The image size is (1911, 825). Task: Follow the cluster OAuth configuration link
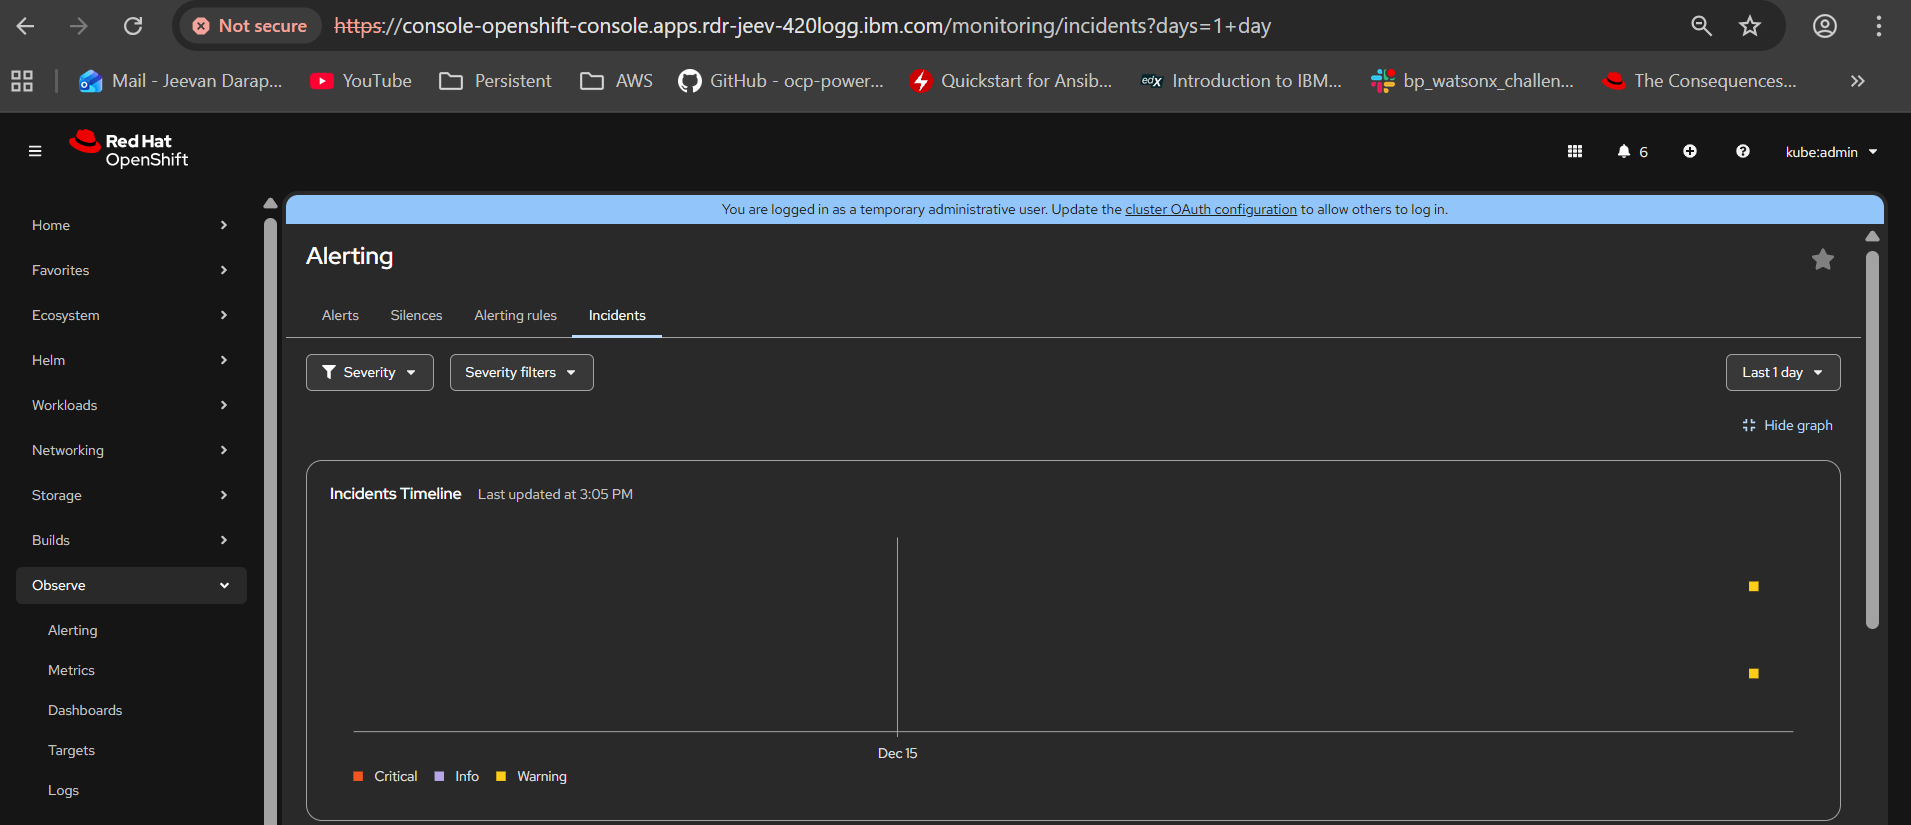point(1211,209)
